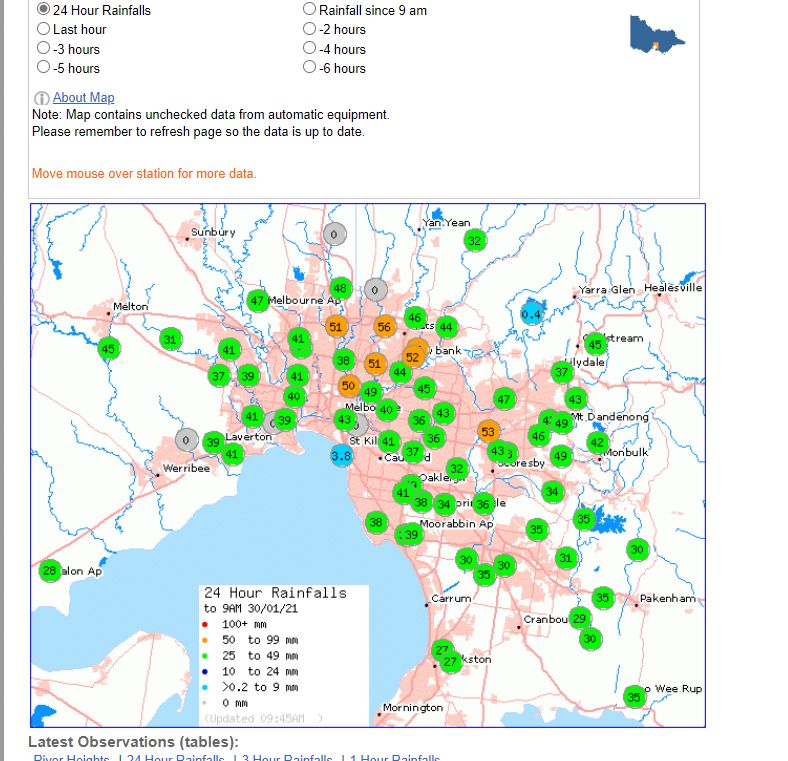Click the 45 station at Coldstream

[596, 345]
